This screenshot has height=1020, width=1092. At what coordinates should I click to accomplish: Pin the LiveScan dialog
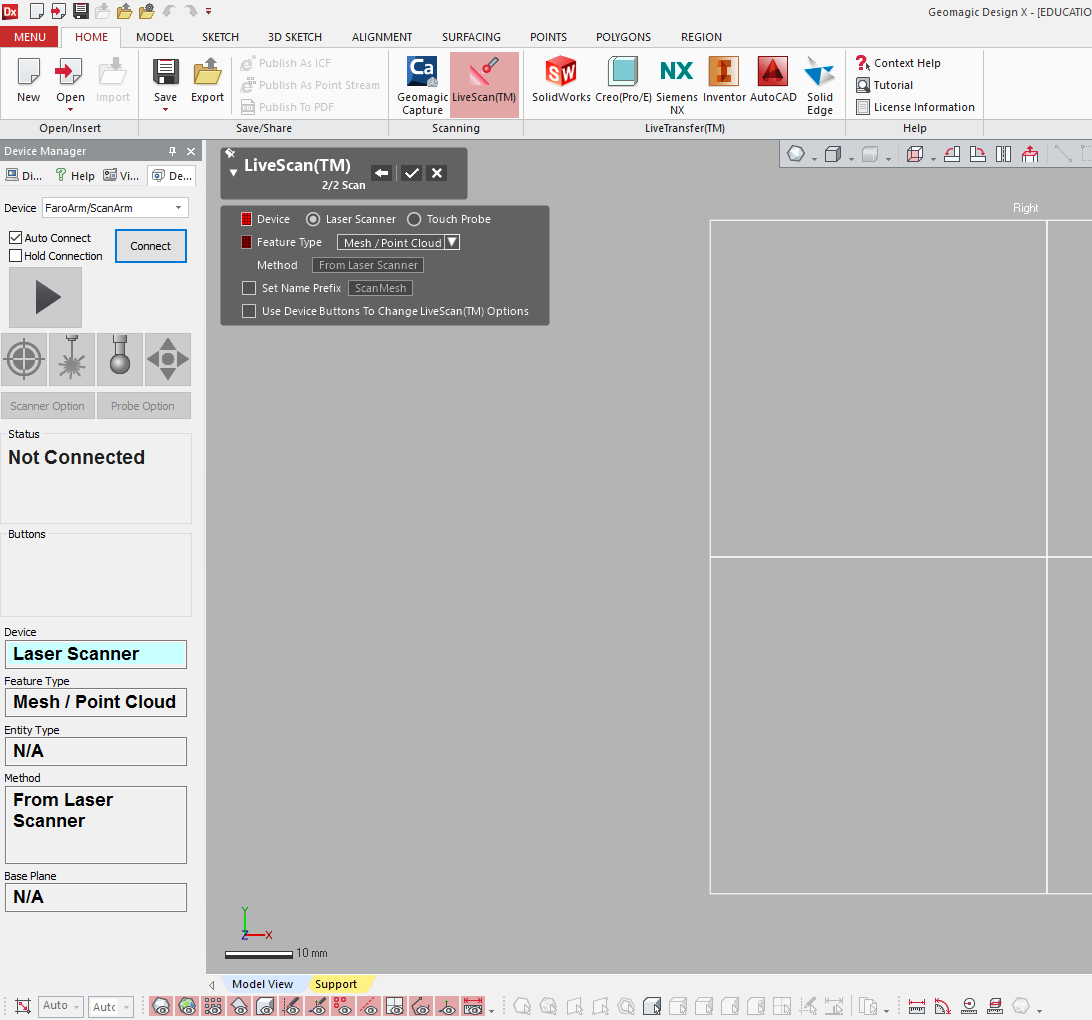click(230, 153)
